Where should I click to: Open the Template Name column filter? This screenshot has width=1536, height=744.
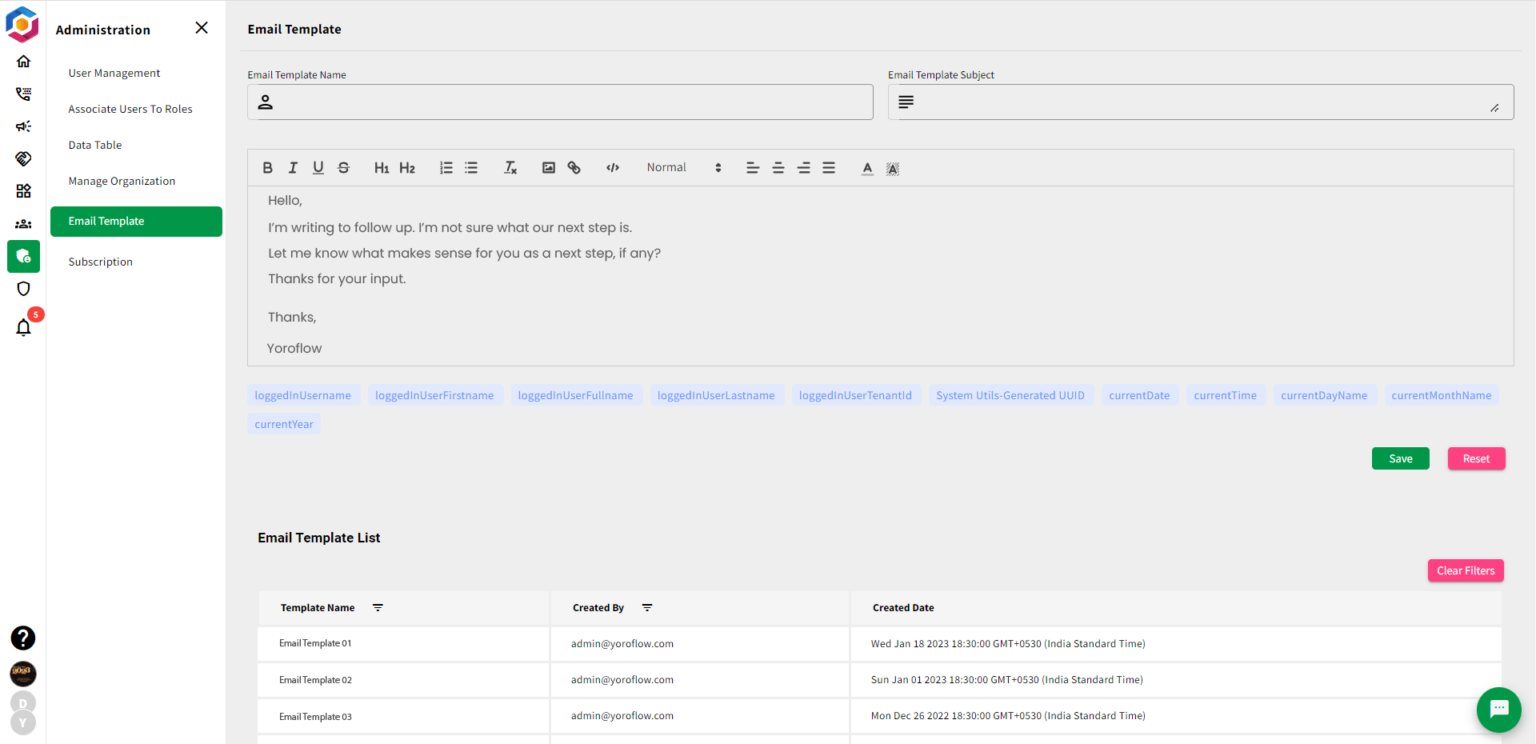(x=378, y=607)
